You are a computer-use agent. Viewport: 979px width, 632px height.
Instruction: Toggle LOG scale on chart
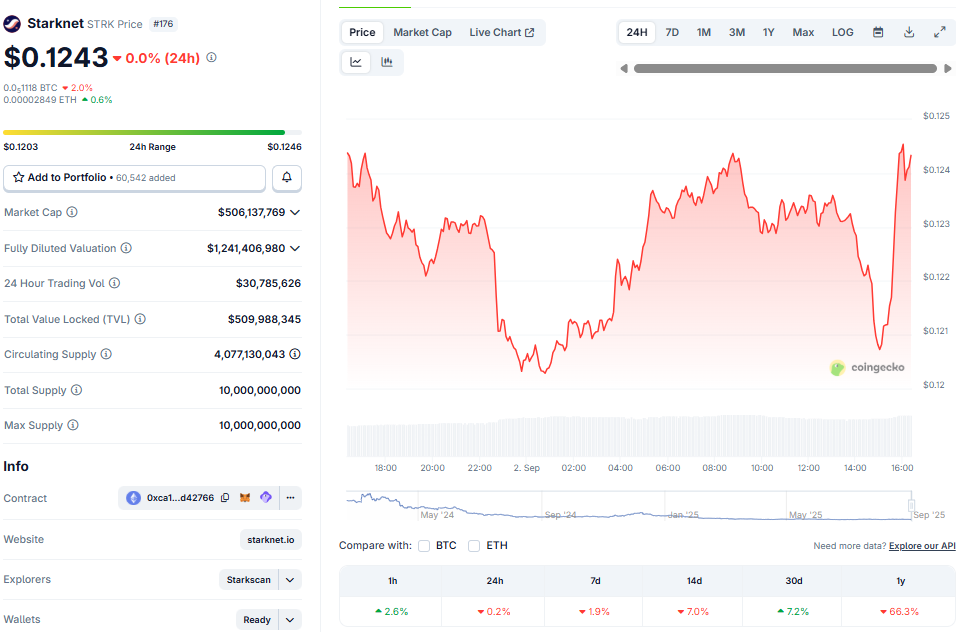842,32
